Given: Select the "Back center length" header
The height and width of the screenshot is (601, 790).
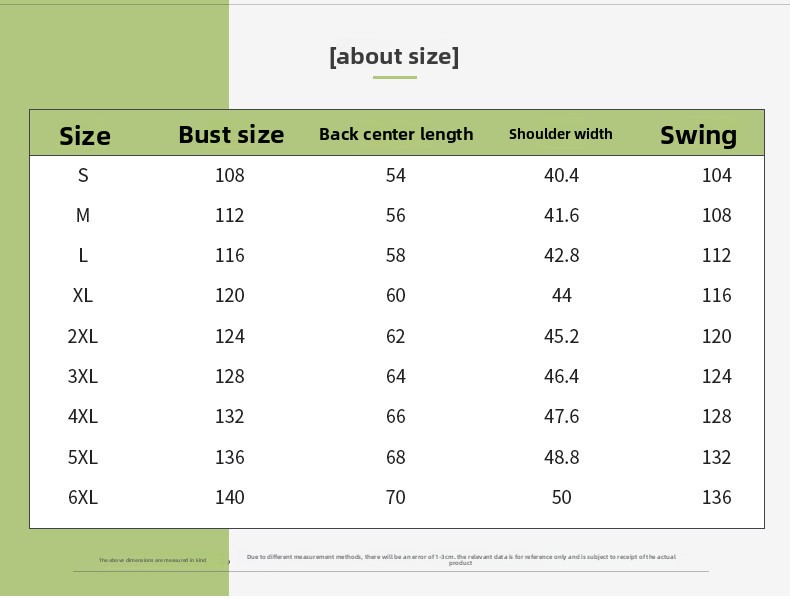Looking at the screenshot, I should point(396,134).
